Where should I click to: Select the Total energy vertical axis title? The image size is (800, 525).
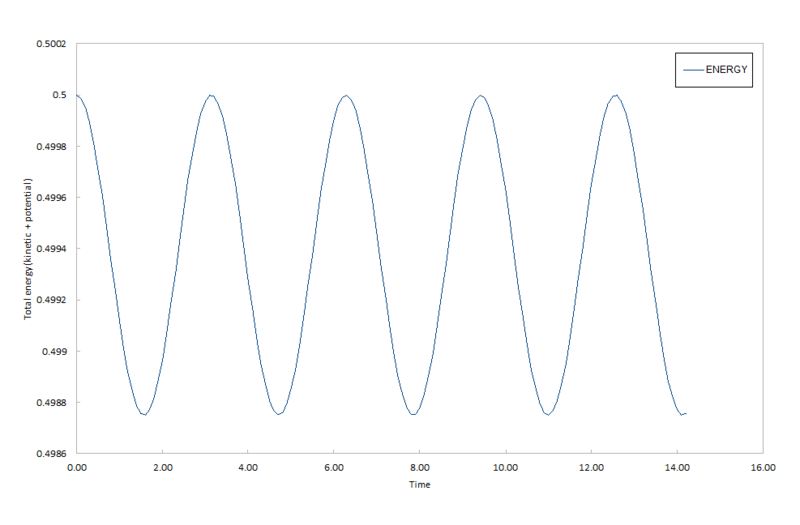[28, 249]
